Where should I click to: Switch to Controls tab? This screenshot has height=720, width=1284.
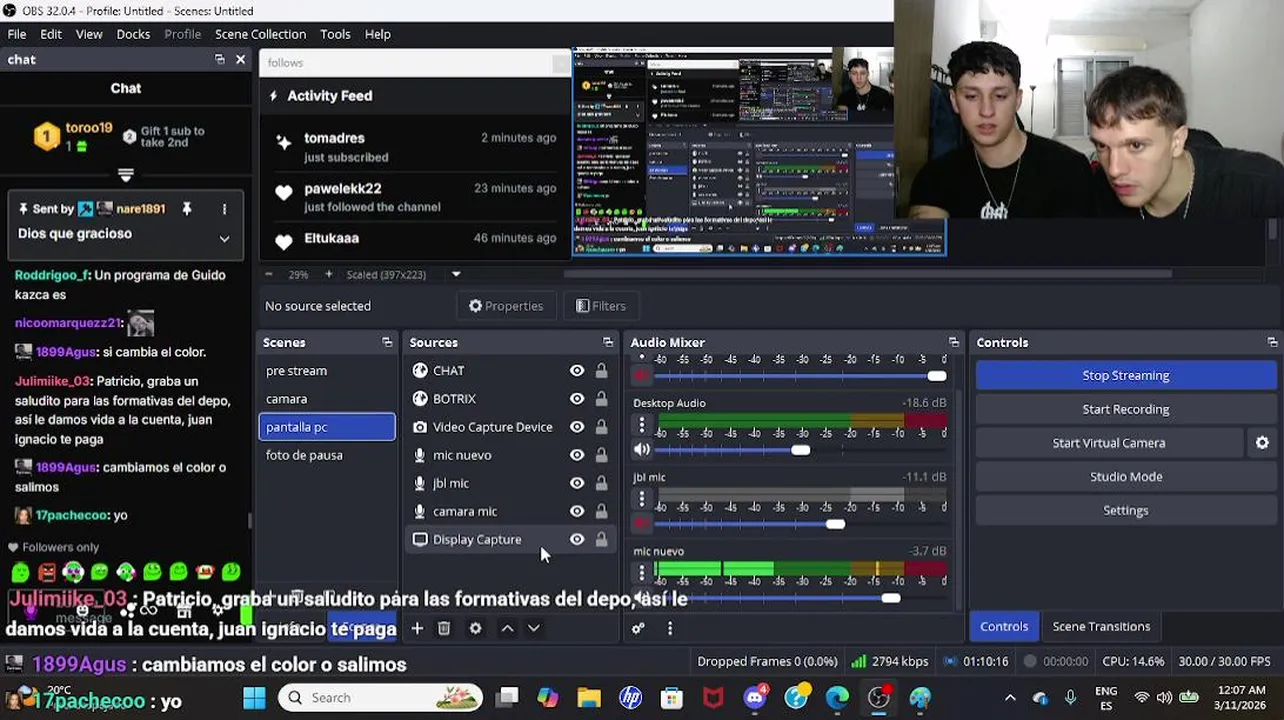1004,626
